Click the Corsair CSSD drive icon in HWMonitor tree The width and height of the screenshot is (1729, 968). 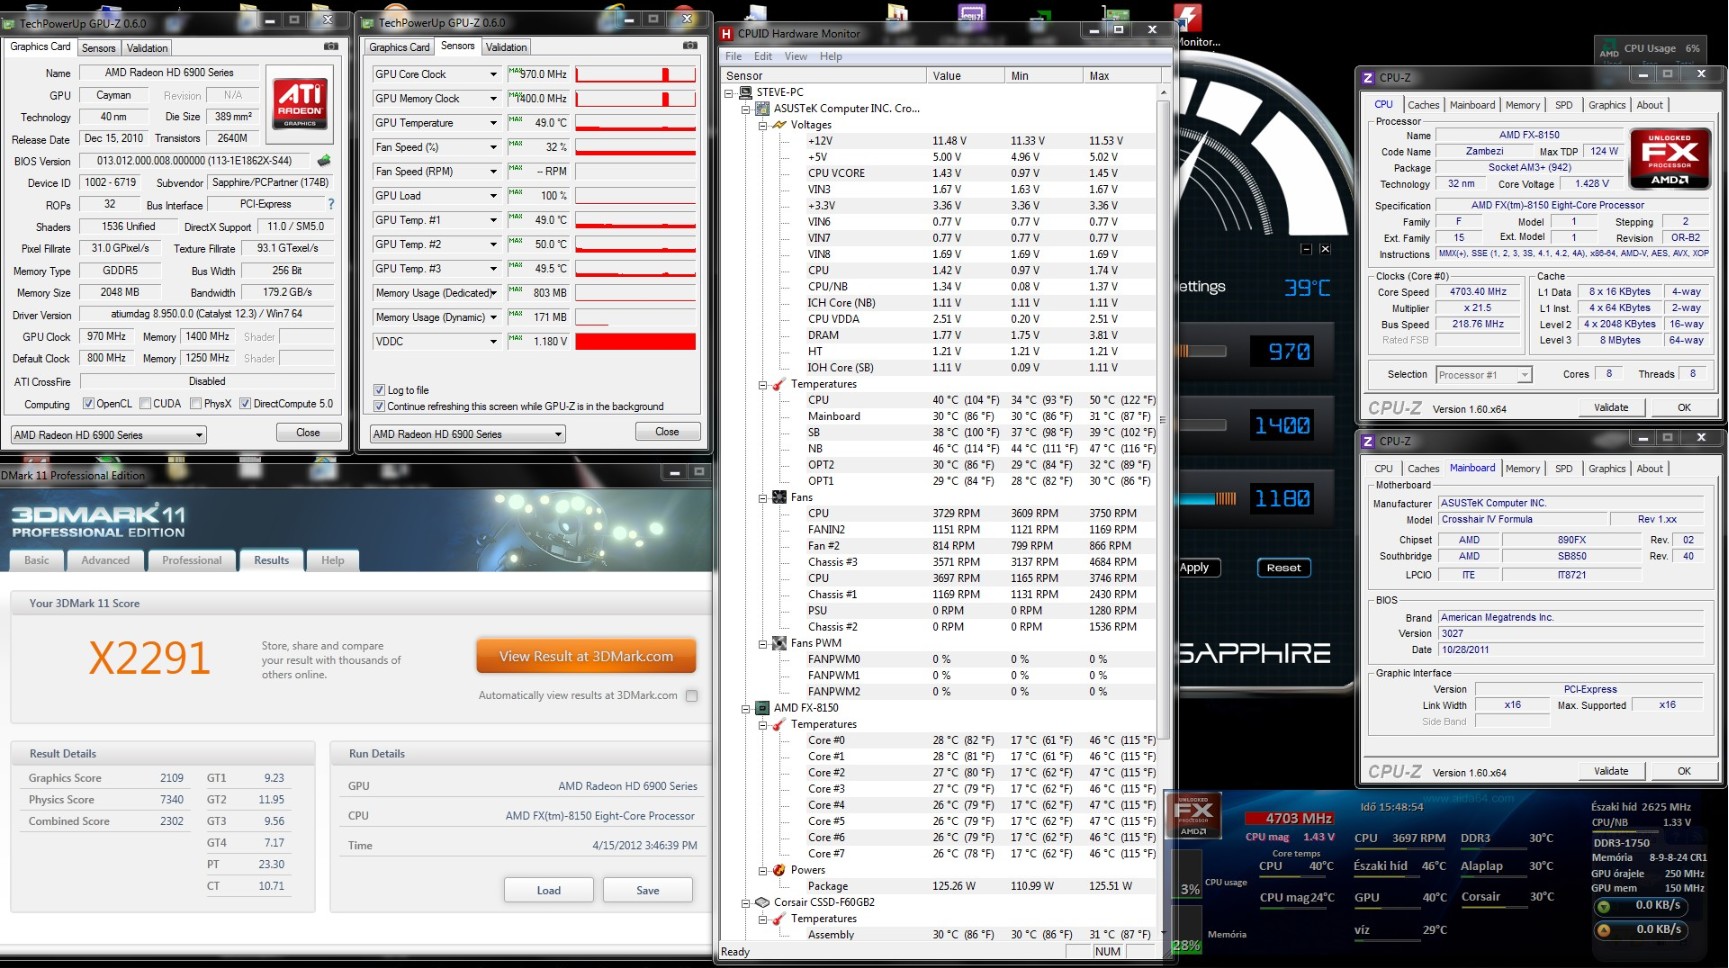762,902
